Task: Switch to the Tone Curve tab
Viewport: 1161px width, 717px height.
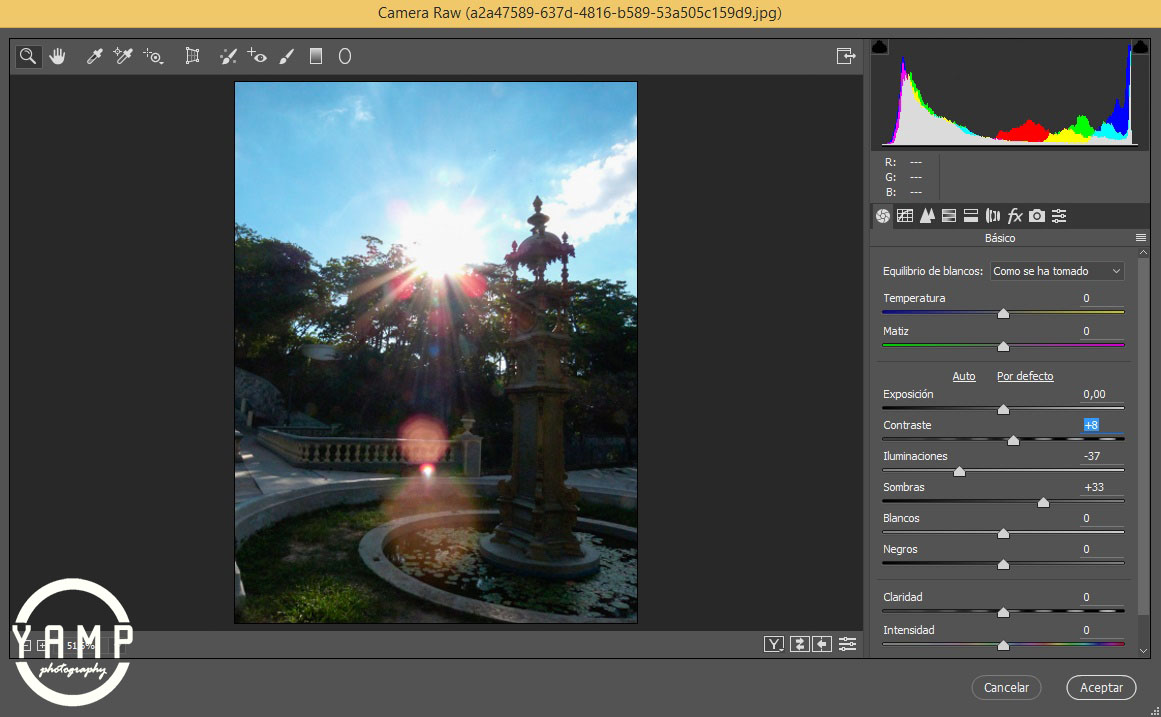Action: pos(905,215)
